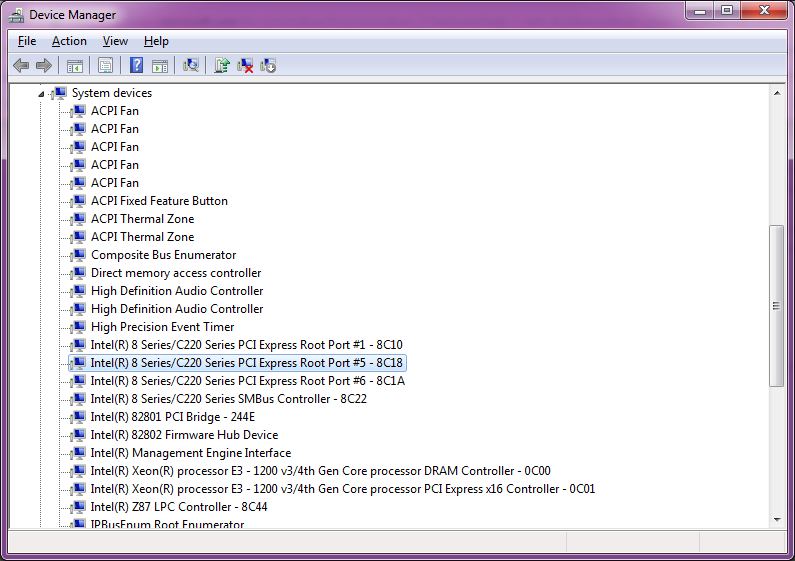The width and height of the screenshot is (795, 561).
Task: Click the scrollbar down arrow
Action: coord(776,520)
